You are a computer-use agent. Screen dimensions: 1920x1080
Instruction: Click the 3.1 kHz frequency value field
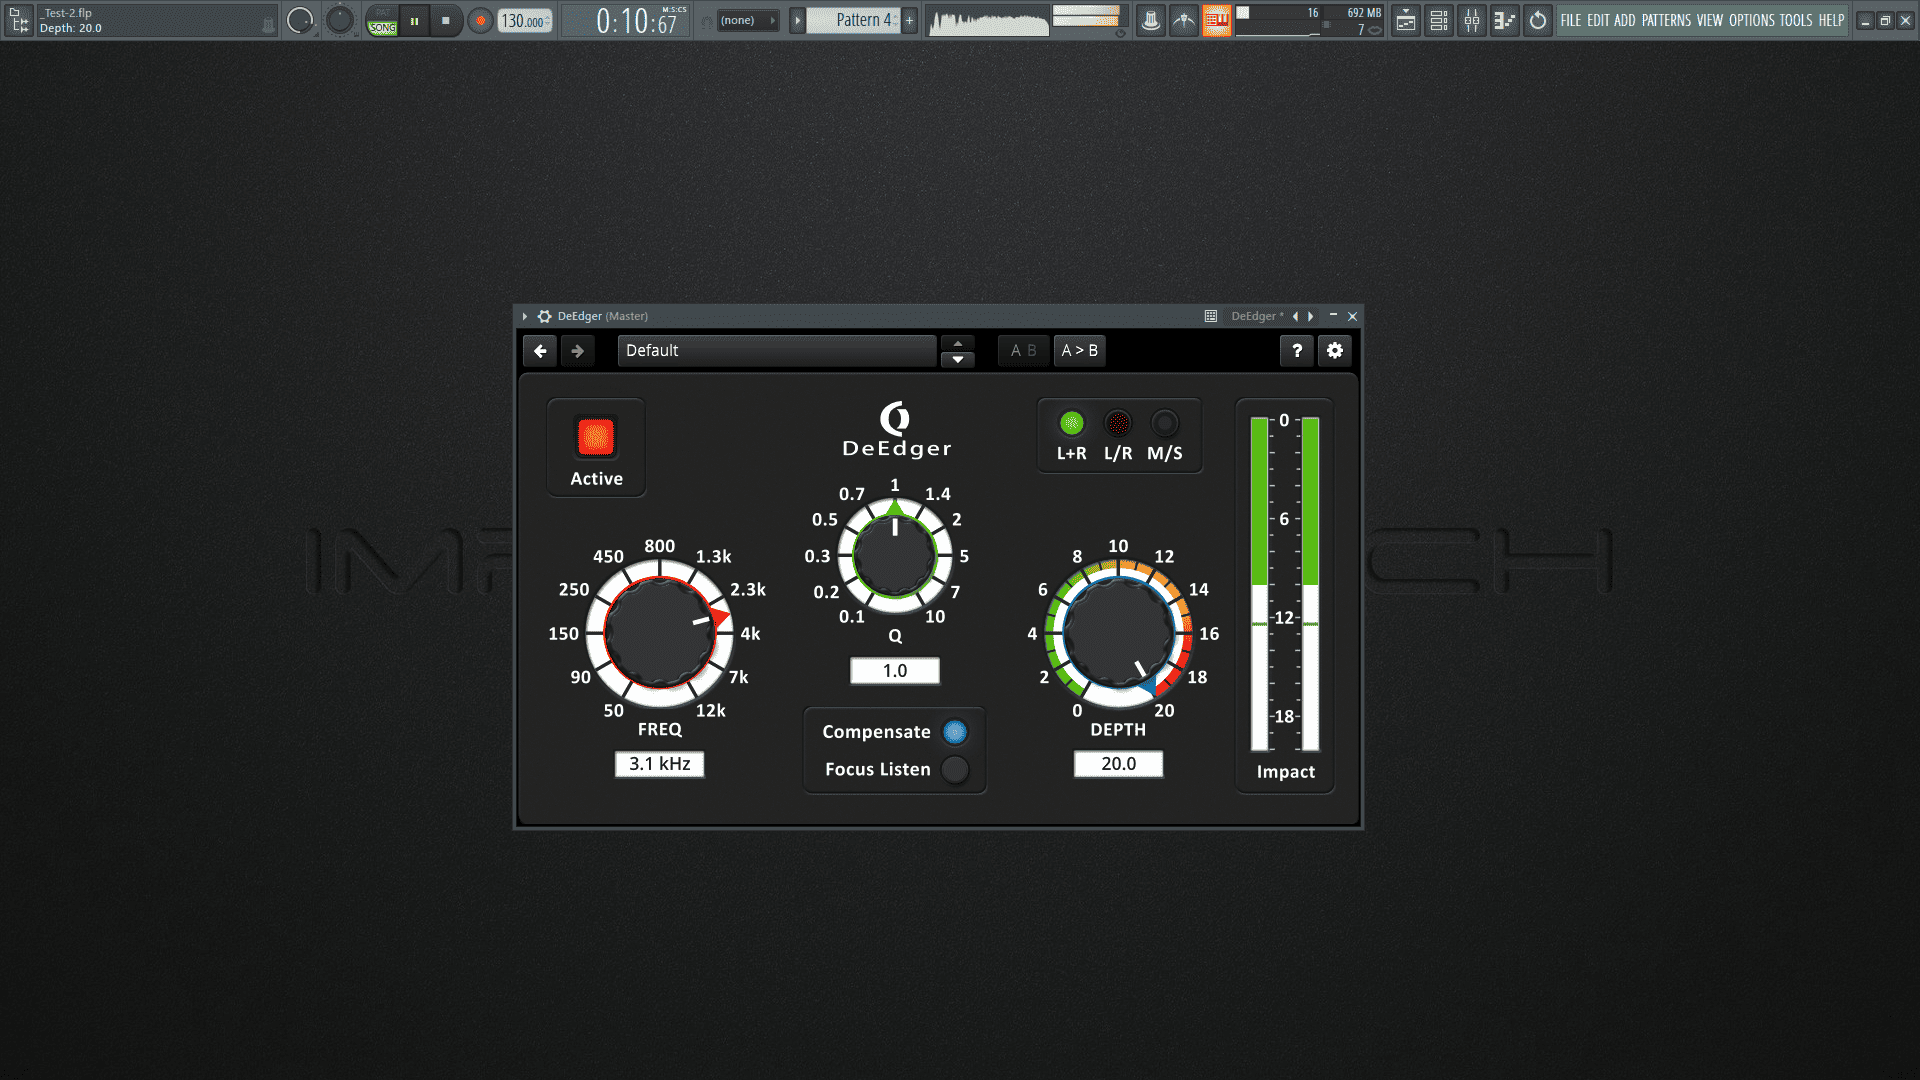[660, 764]
